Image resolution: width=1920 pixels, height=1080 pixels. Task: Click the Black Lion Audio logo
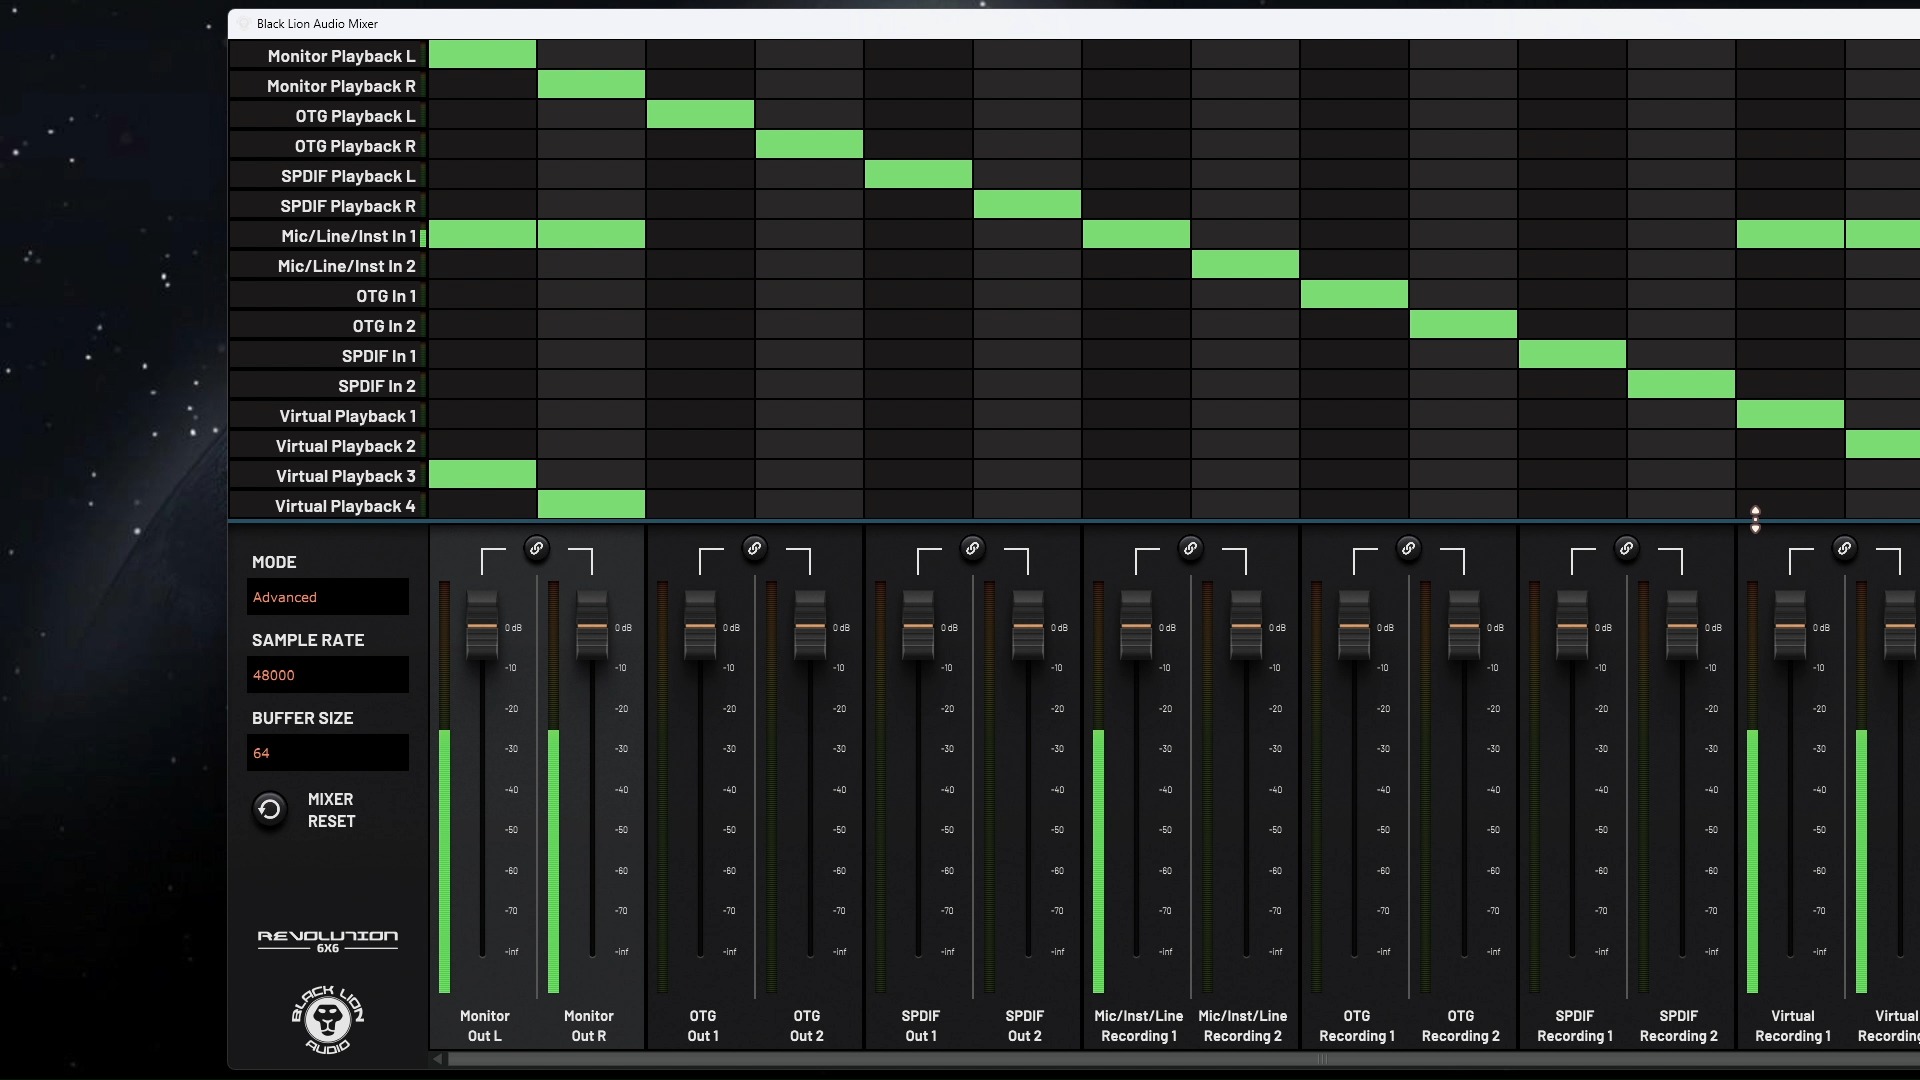coord(327,1019)
